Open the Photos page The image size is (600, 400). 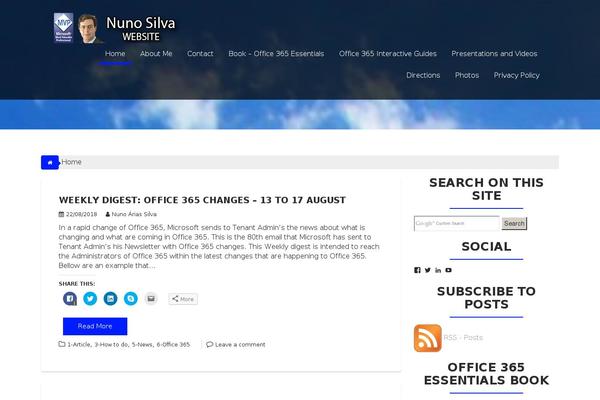[x=467, y=75]
